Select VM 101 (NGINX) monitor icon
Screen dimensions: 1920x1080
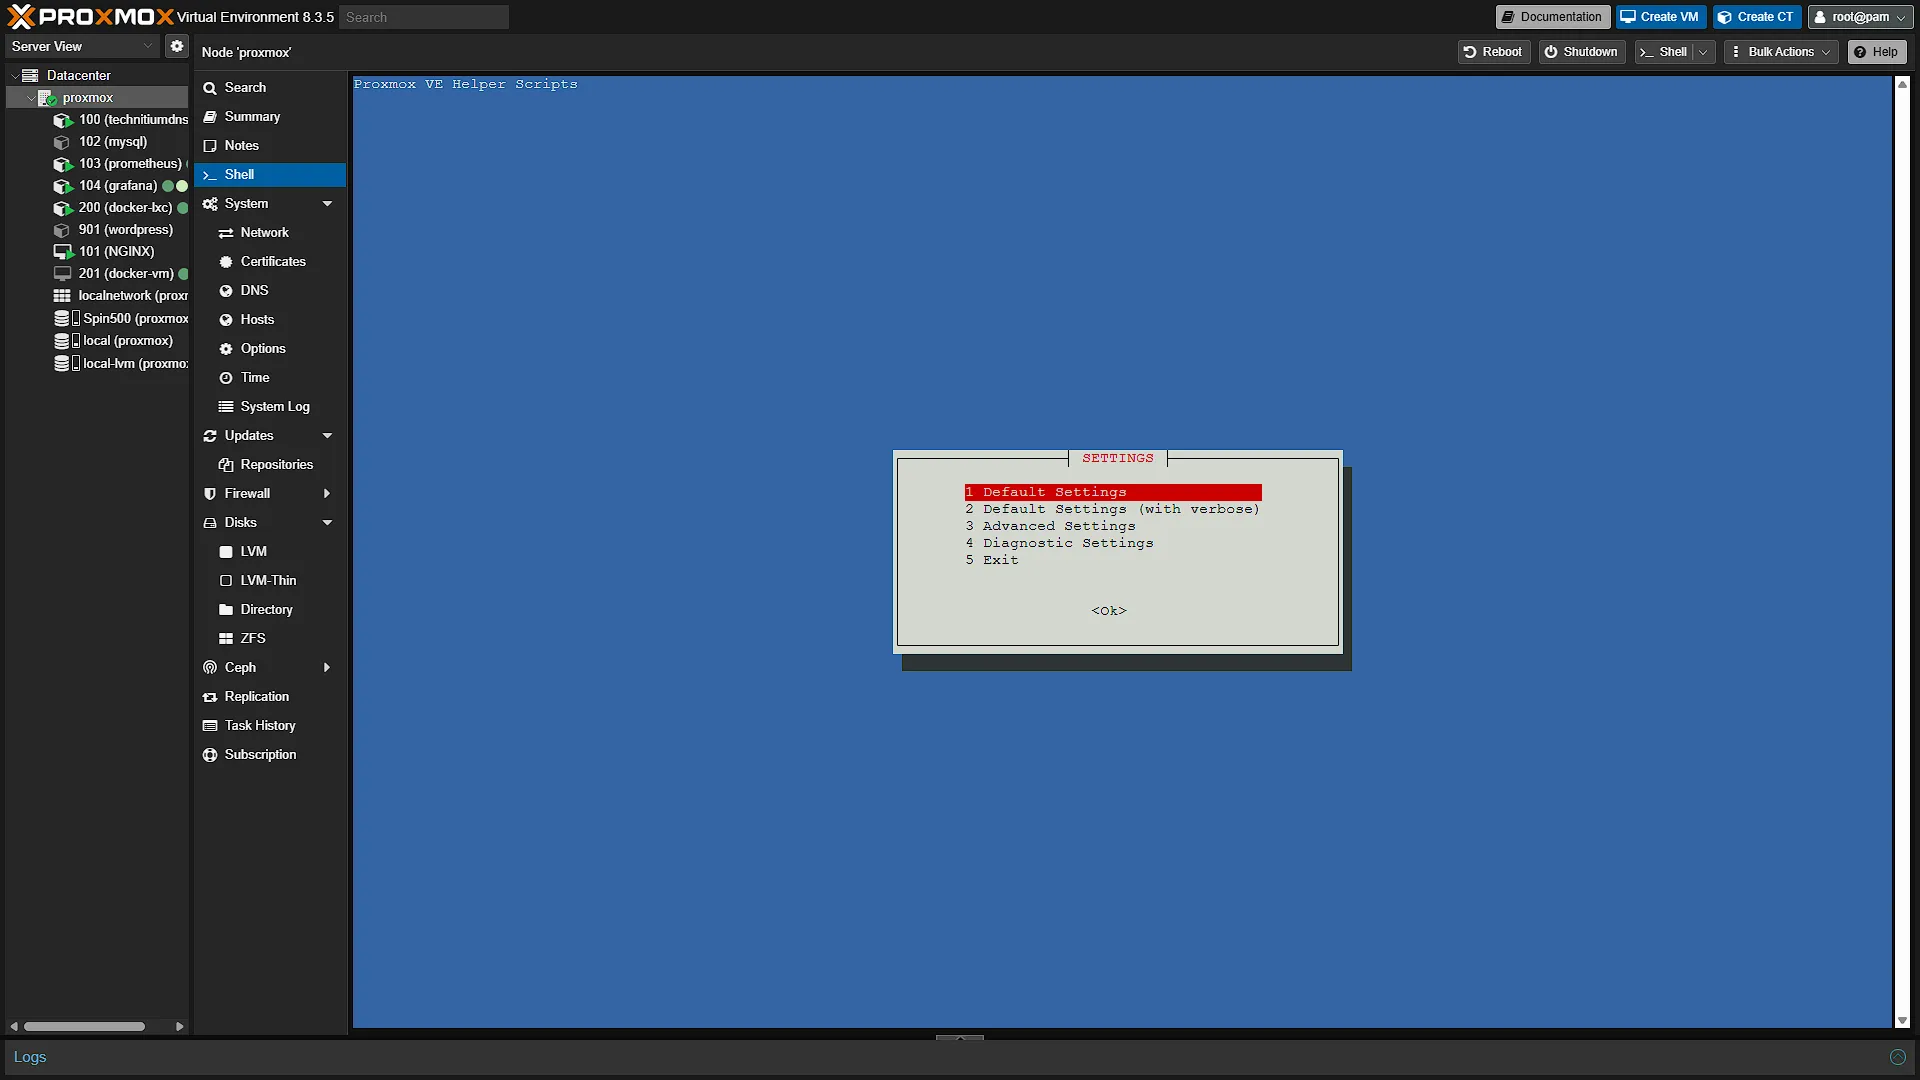click(63, 252)
